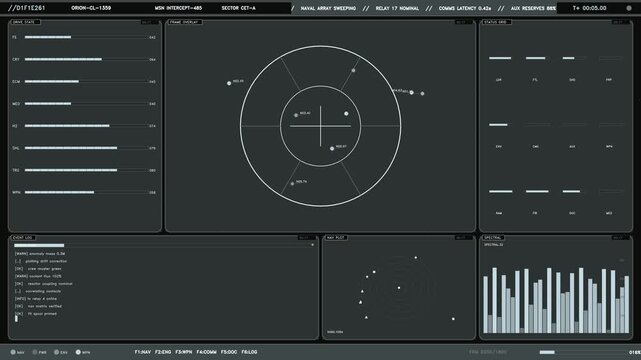Select rightmost contact outside the radar ring

pyautogui.click(x=422, y=94)
